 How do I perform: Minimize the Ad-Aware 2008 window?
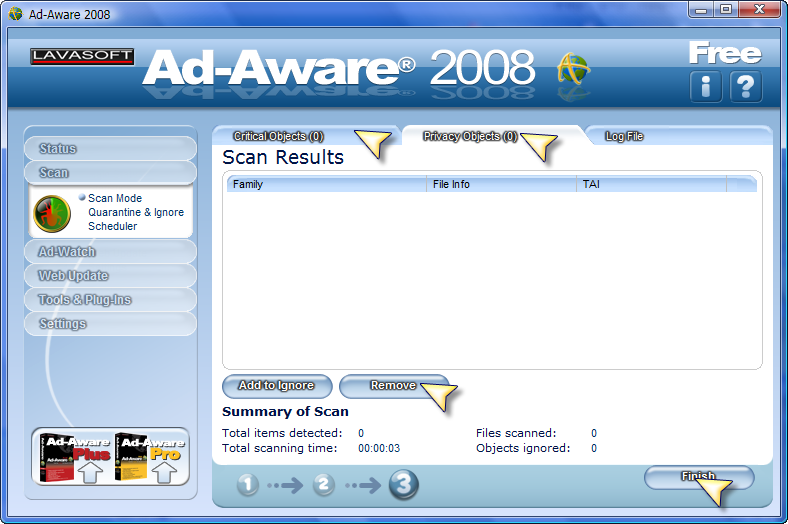pos(702,9)
